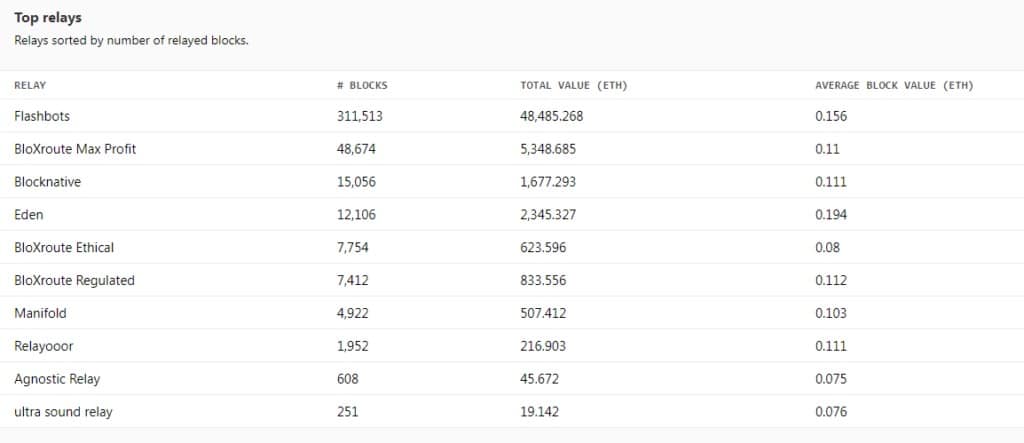This screenshot has width=1024, height=443.
Task: Select BloXroute Max Profit relay
Action: (x=75, y=149)
